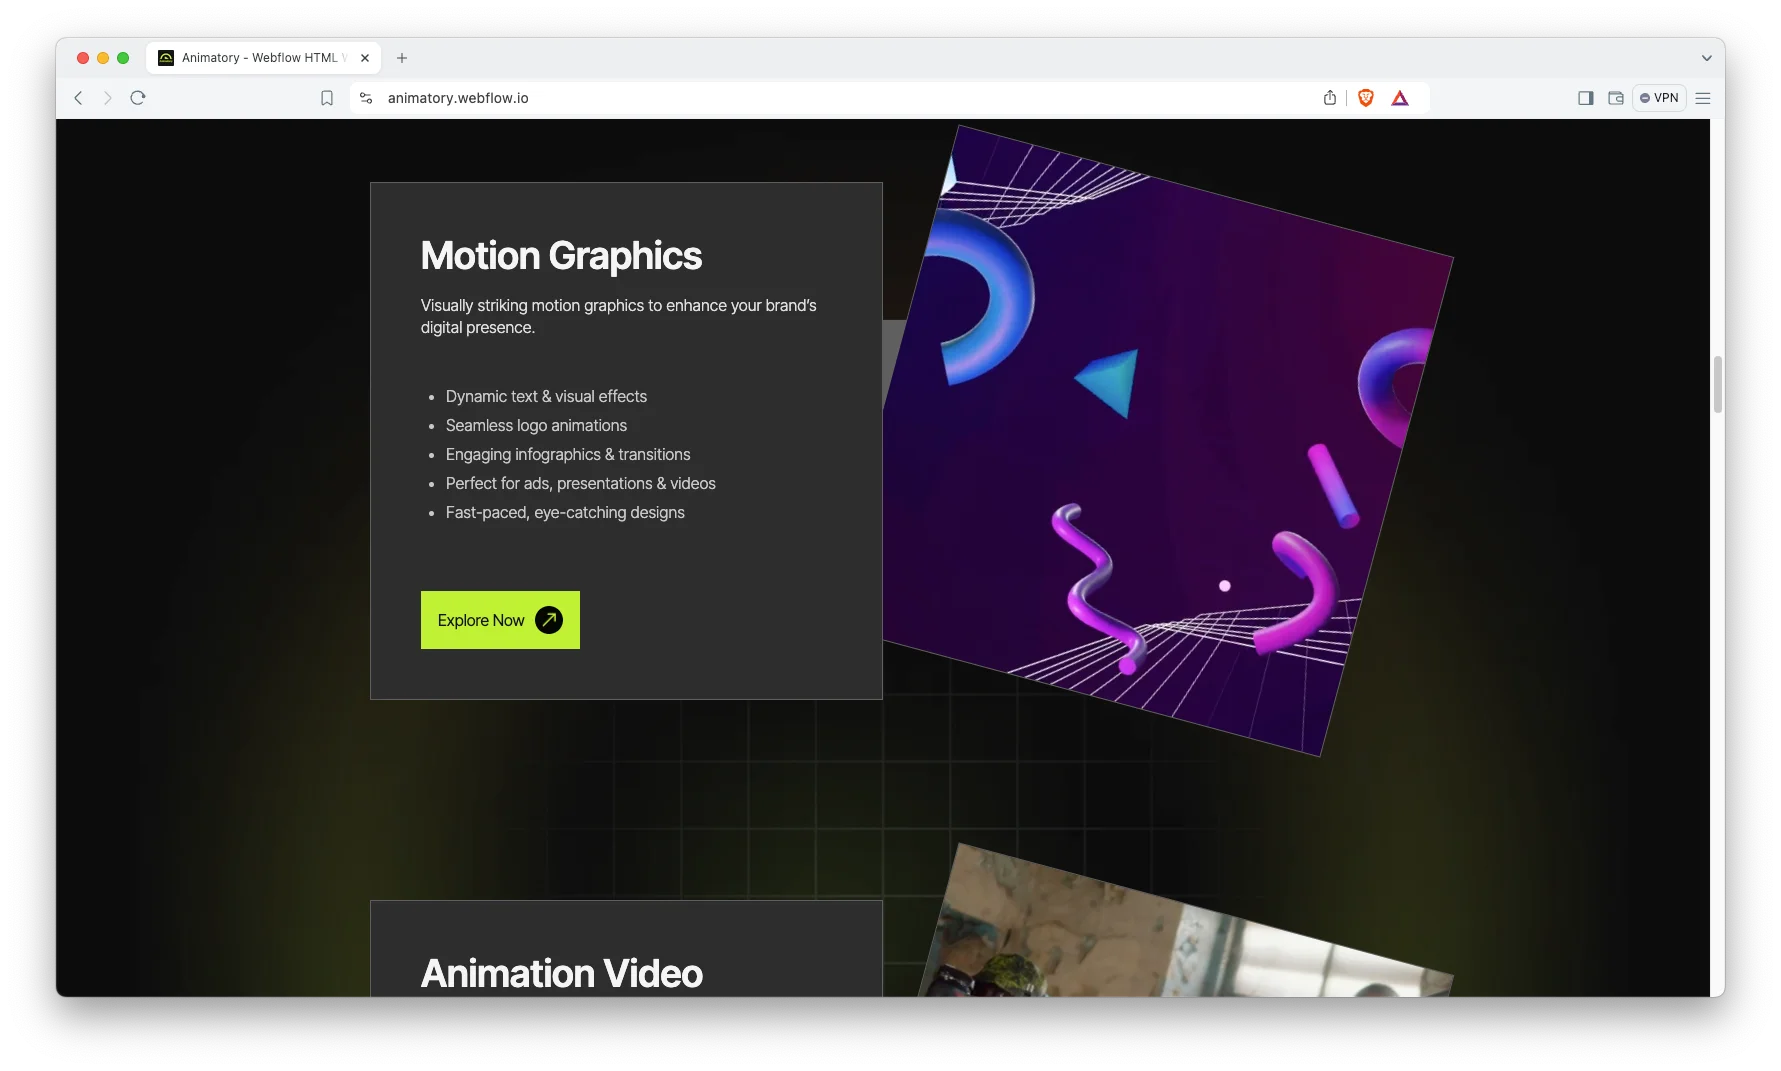Bookmark this page using the bookmark icon
Image resolution: width=1781 pixels, height=1071 pixels.
tap(327, 98)
